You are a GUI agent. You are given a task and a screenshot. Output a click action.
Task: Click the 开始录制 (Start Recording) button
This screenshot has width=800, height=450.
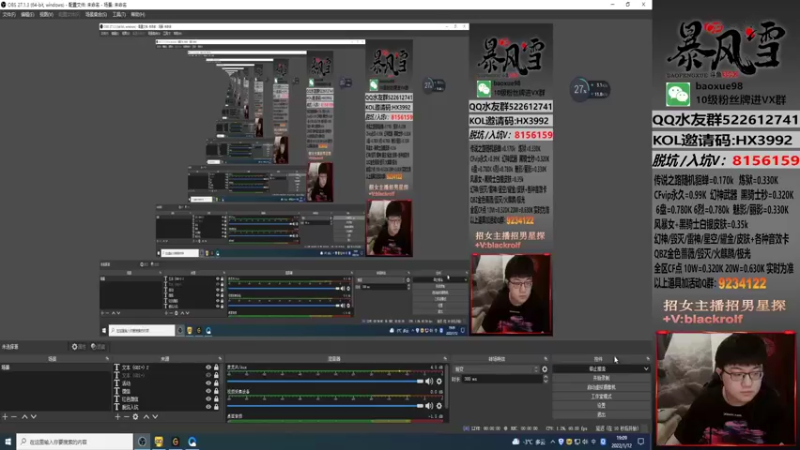coord(601,378)
